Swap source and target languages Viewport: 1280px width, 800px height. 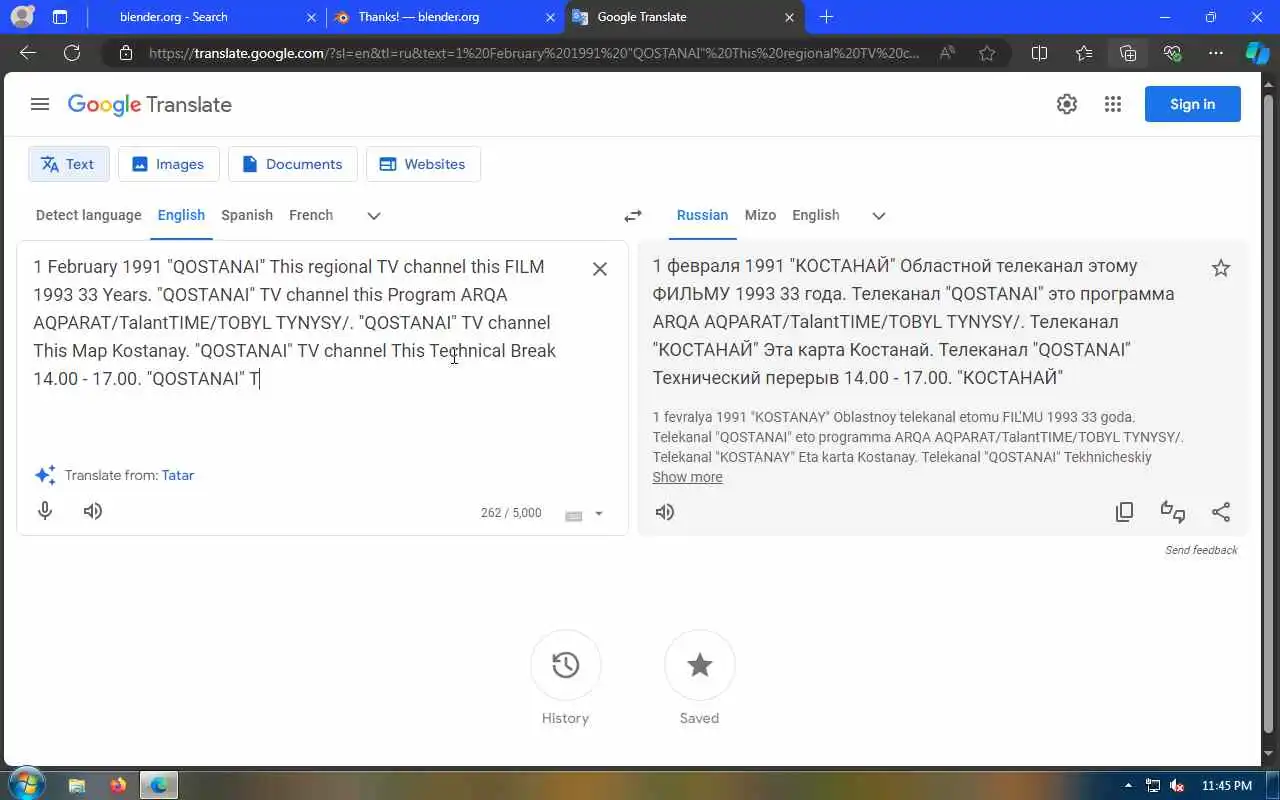(x=633, y=216)
